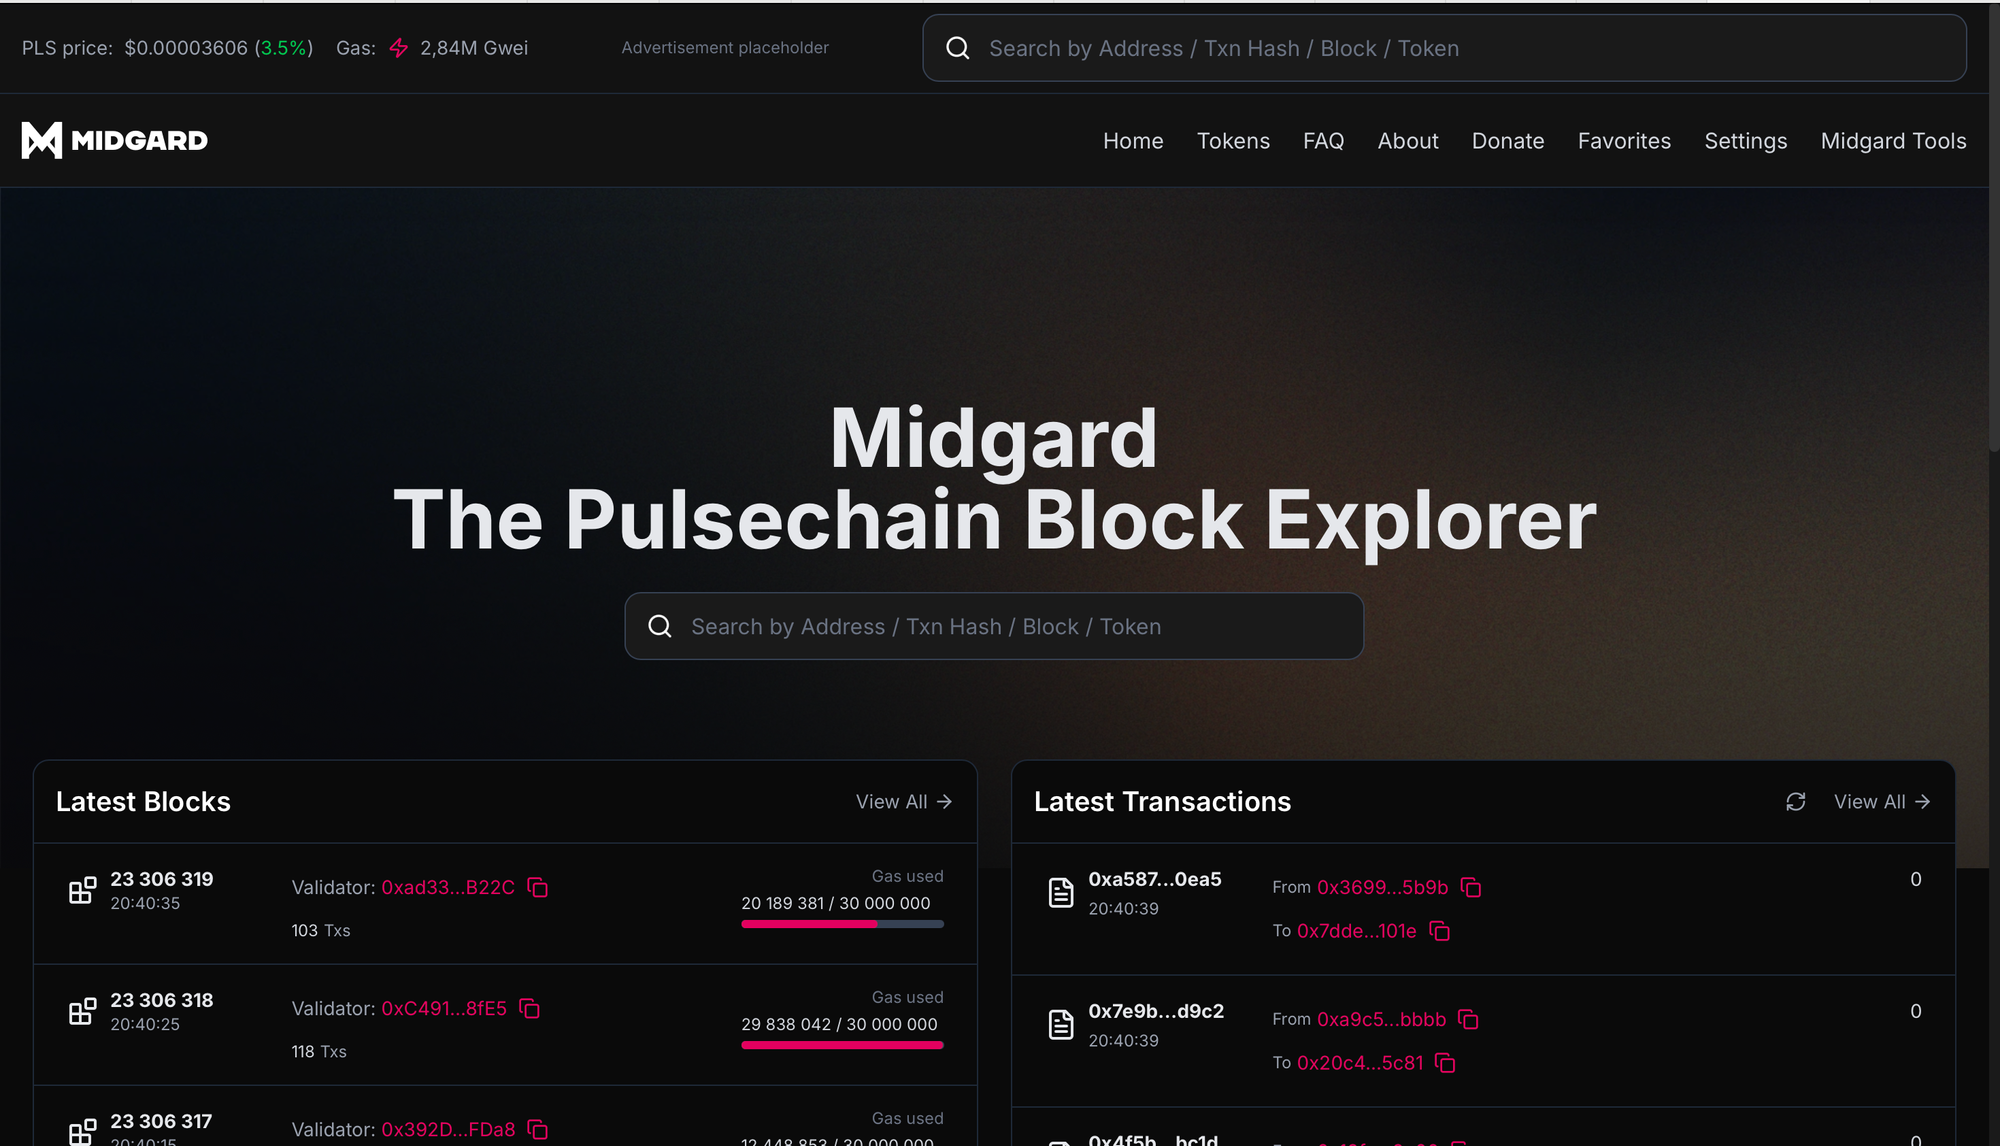Screen dimensions: 2000x1146
Task: Copy sender address 0xa9c5...bbbb
Action: tap(1468, 1019)
